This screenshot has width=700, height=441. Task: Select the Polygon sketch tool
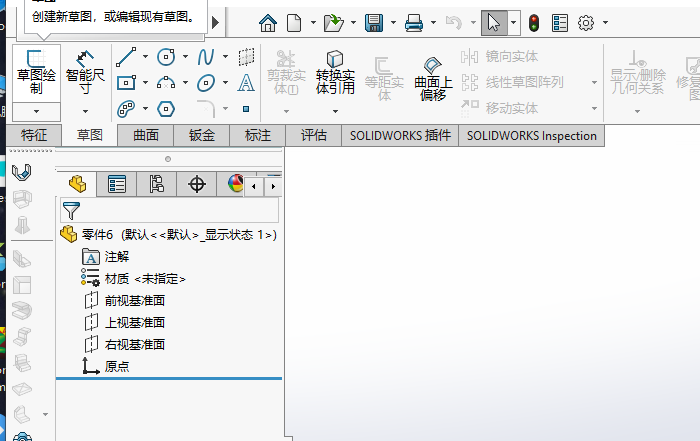(166, 109)
